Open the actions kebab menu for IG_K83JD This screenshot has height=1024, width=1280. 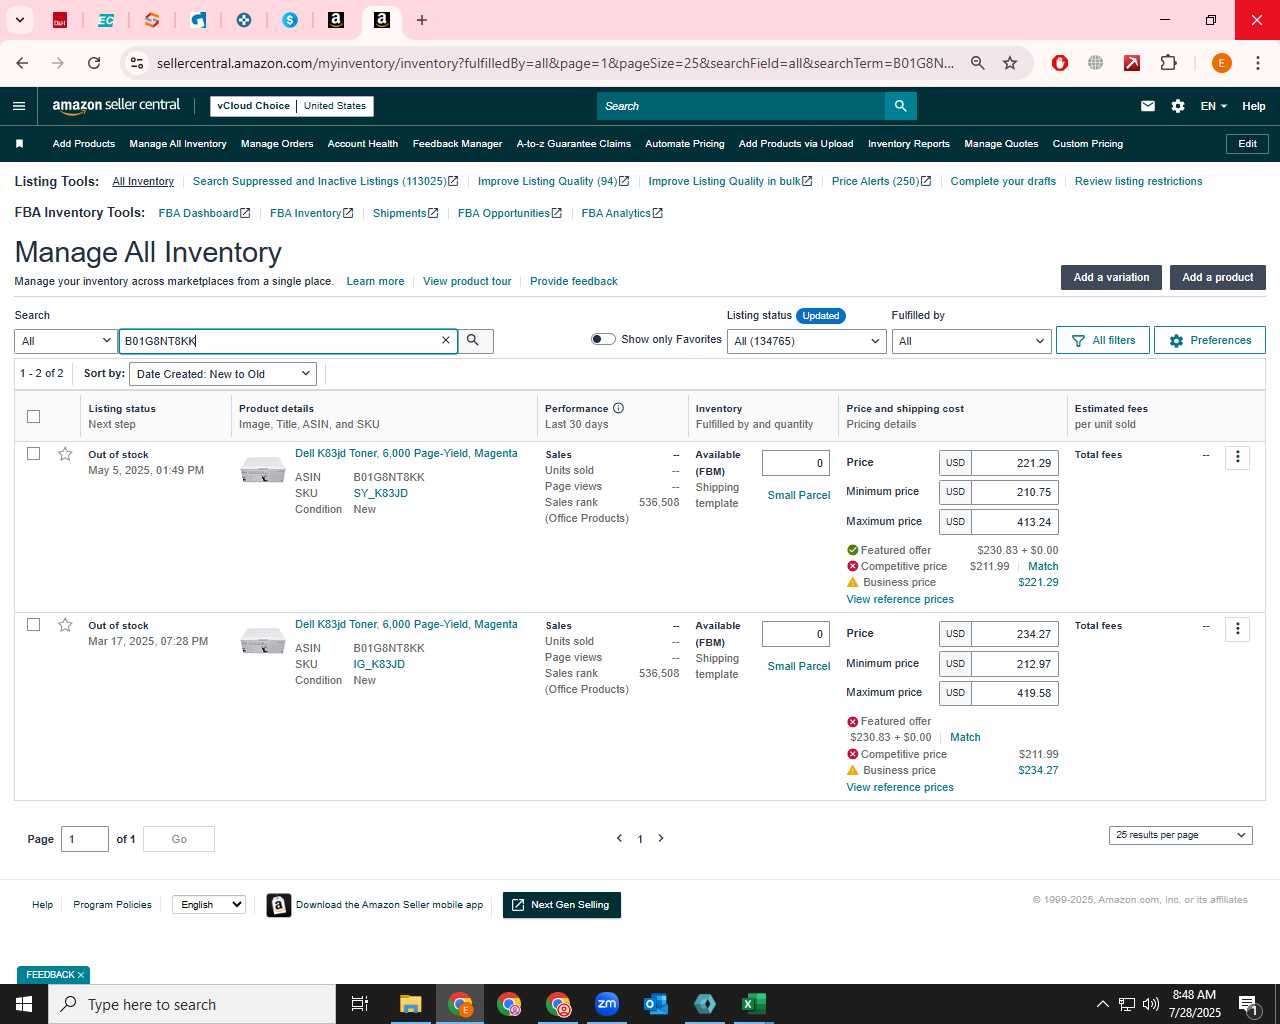[1237, 628]
